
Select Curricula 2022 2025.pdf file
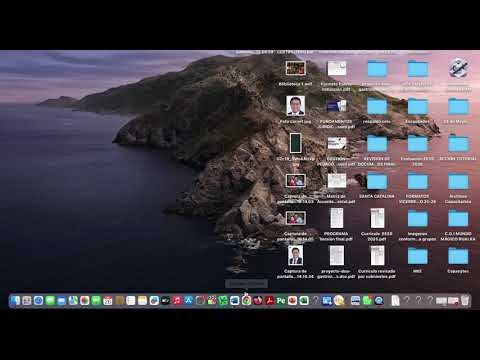pyautogui.click(x=377, y=218)
